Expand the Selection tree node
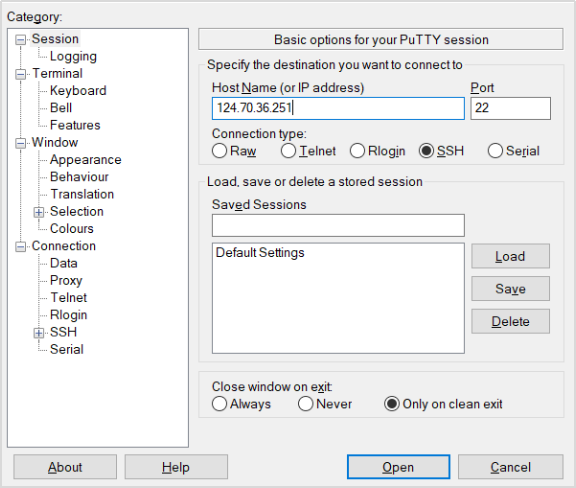The image size is (576, 488). coord(39,212)
